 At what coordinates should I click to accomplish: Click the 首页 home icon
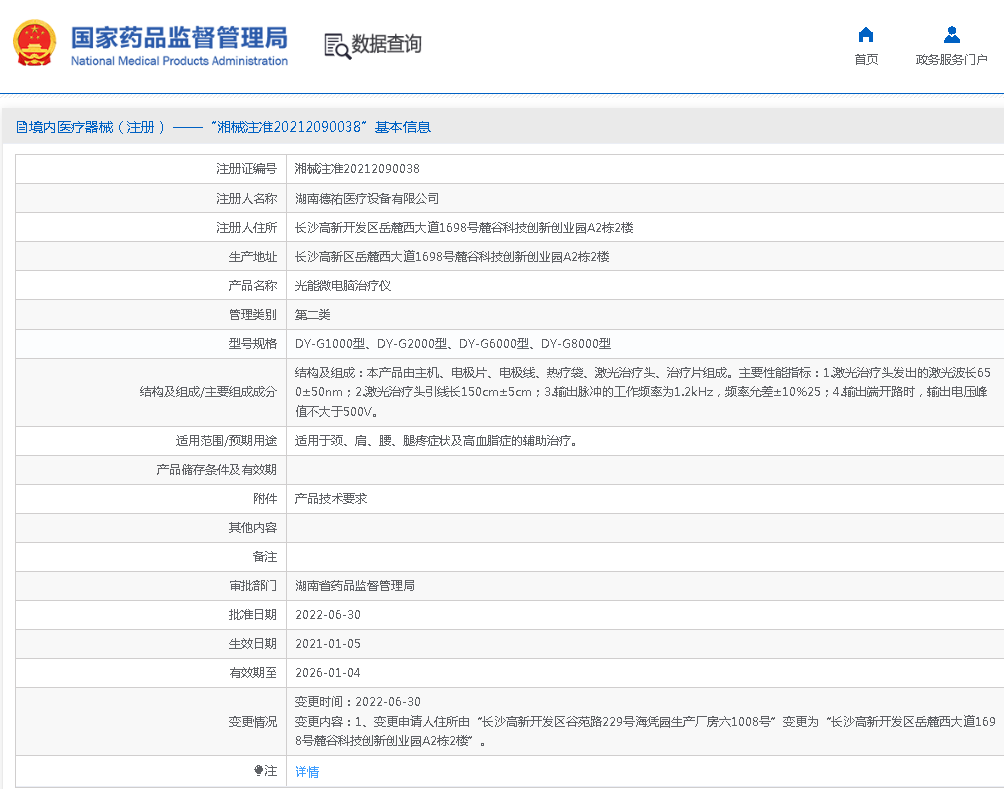[x=865, y=33]
